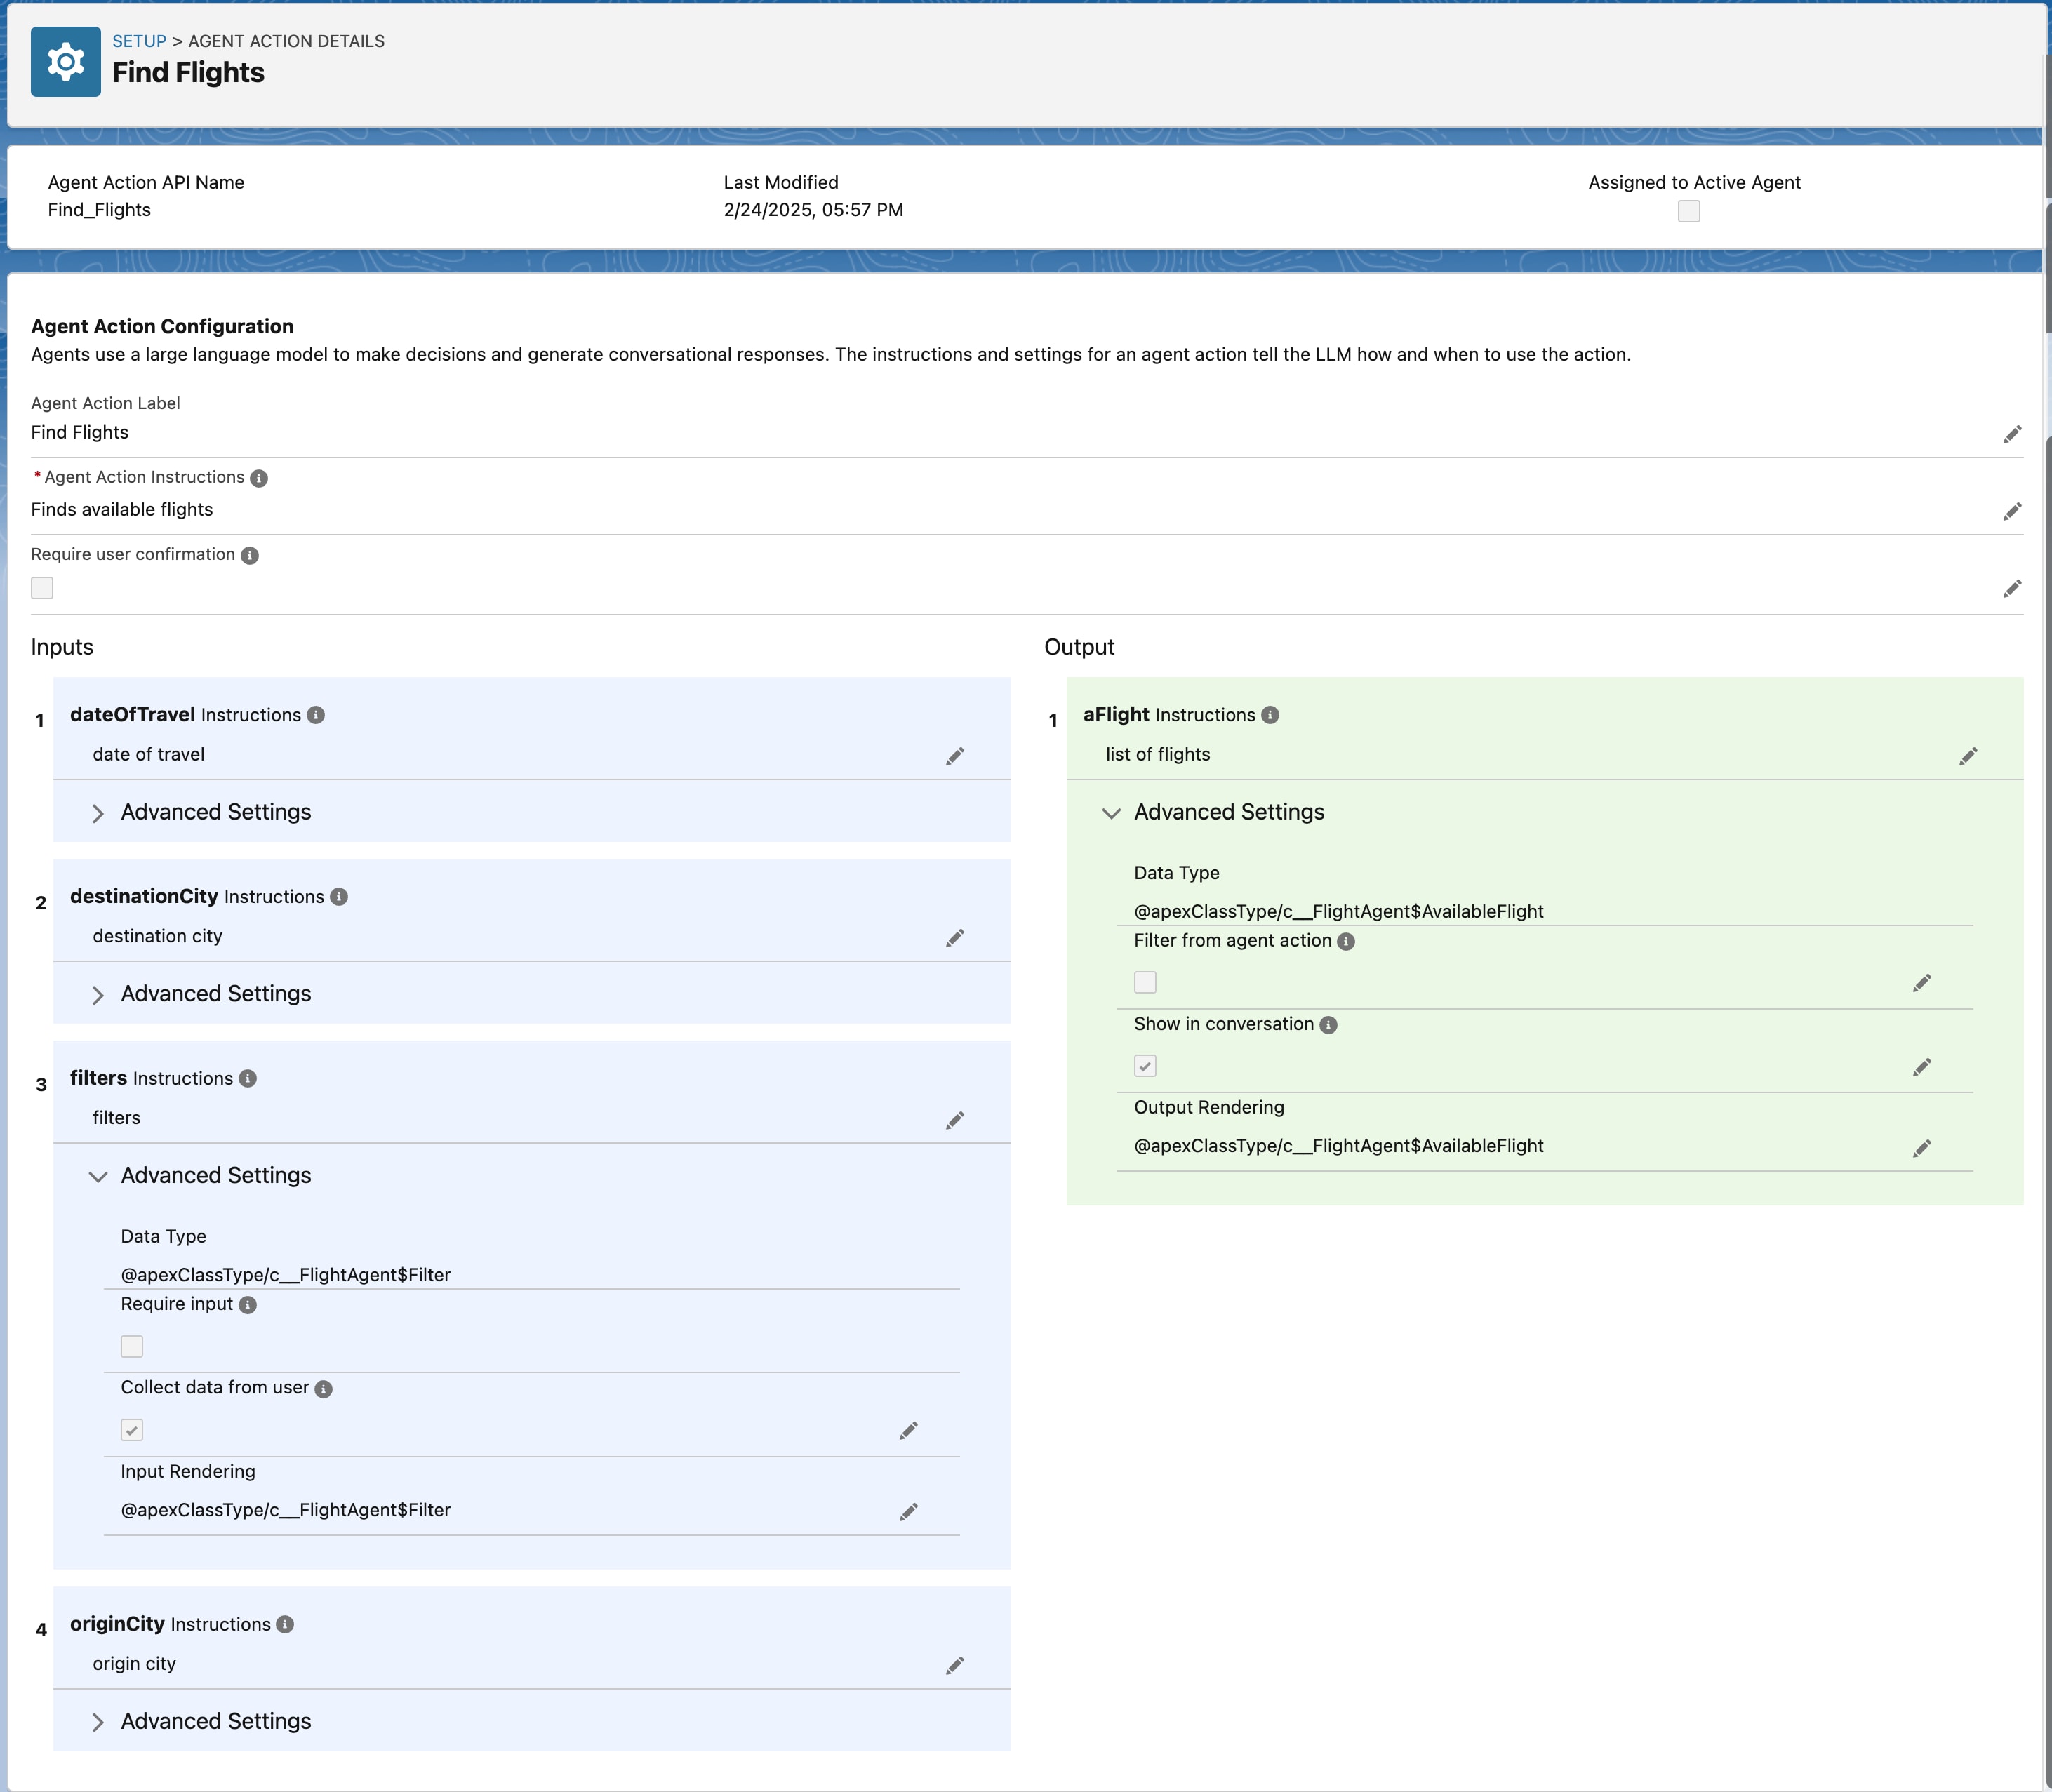Click Input Rendering FlightAgent$Filter value

pos(286,1510)
